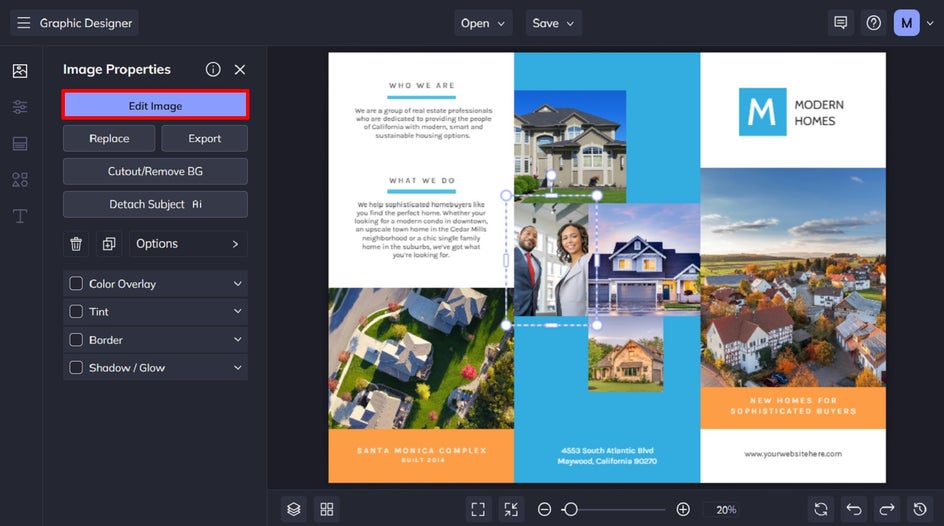The image size is (944, 526).
Task: Open the Graphics shapes sidebar icon
Action: (20, 179)
